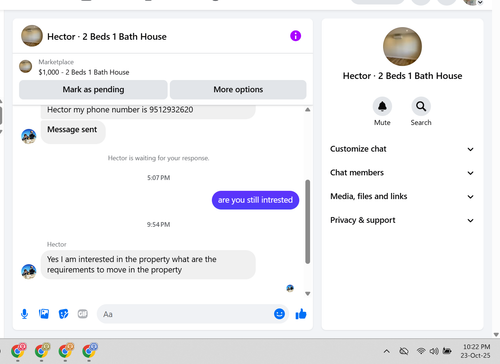Click listing thumbnail in chat header
This screenshot has width=500, height=364.
tap(32, 36)
